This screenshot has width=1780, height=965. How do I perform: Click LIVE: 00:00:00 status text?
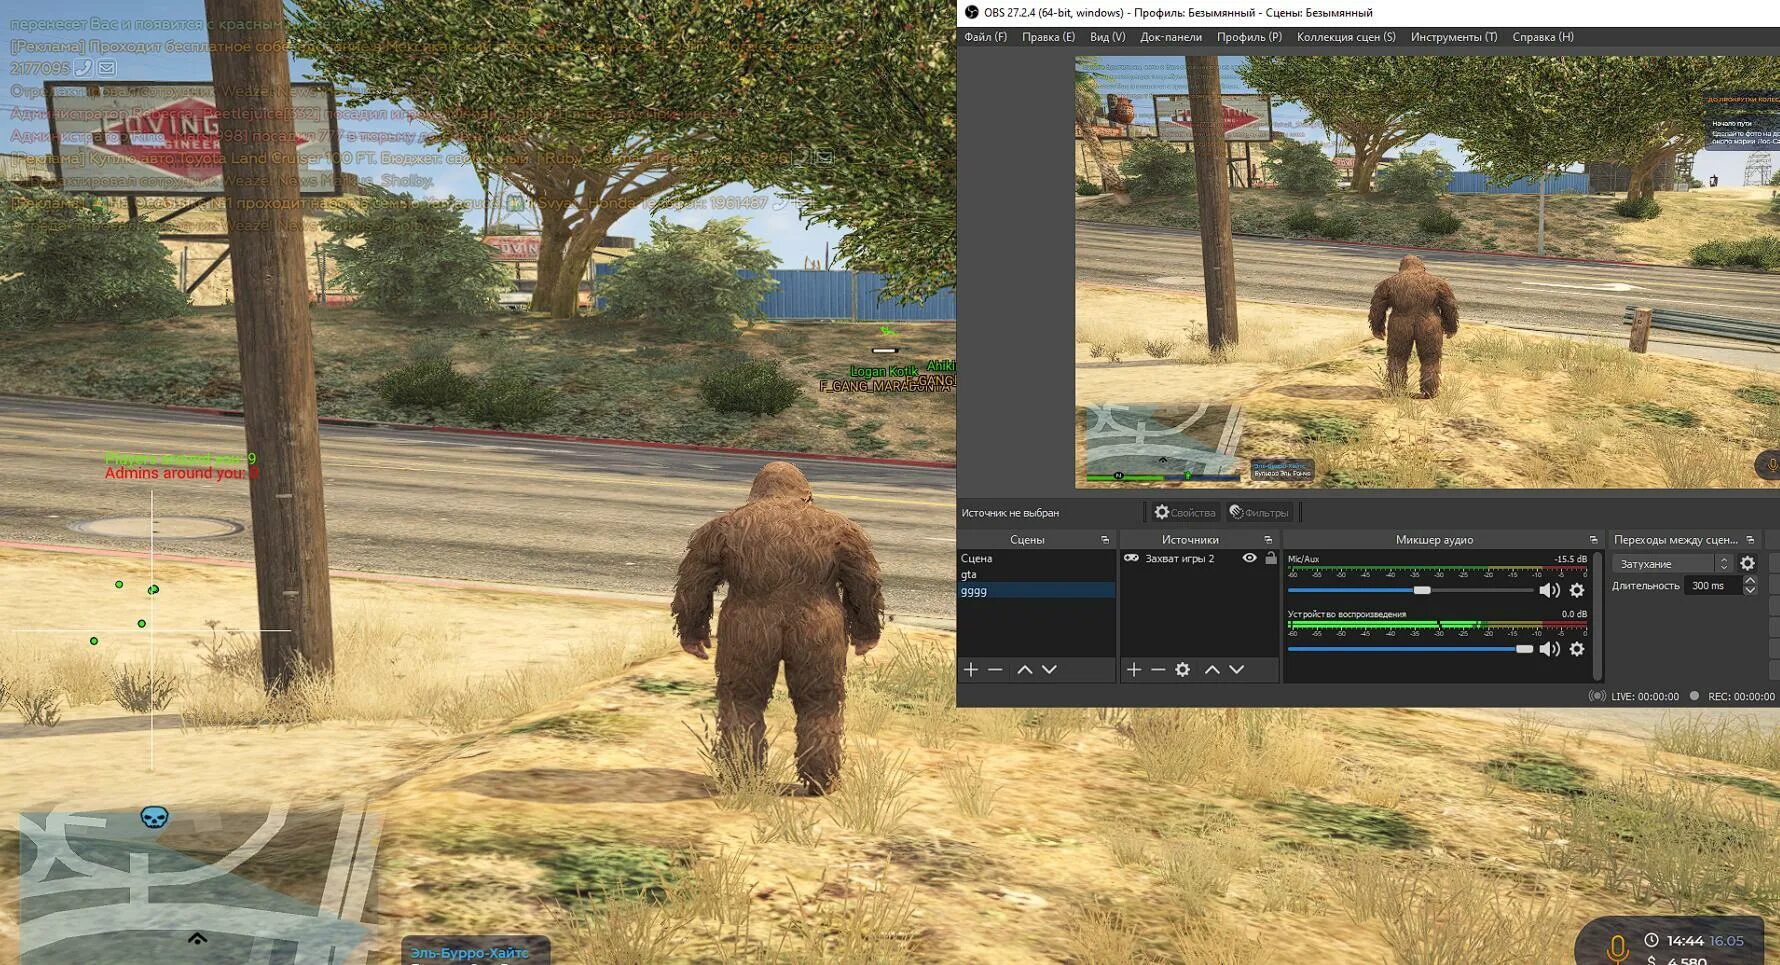(1645, 697)
